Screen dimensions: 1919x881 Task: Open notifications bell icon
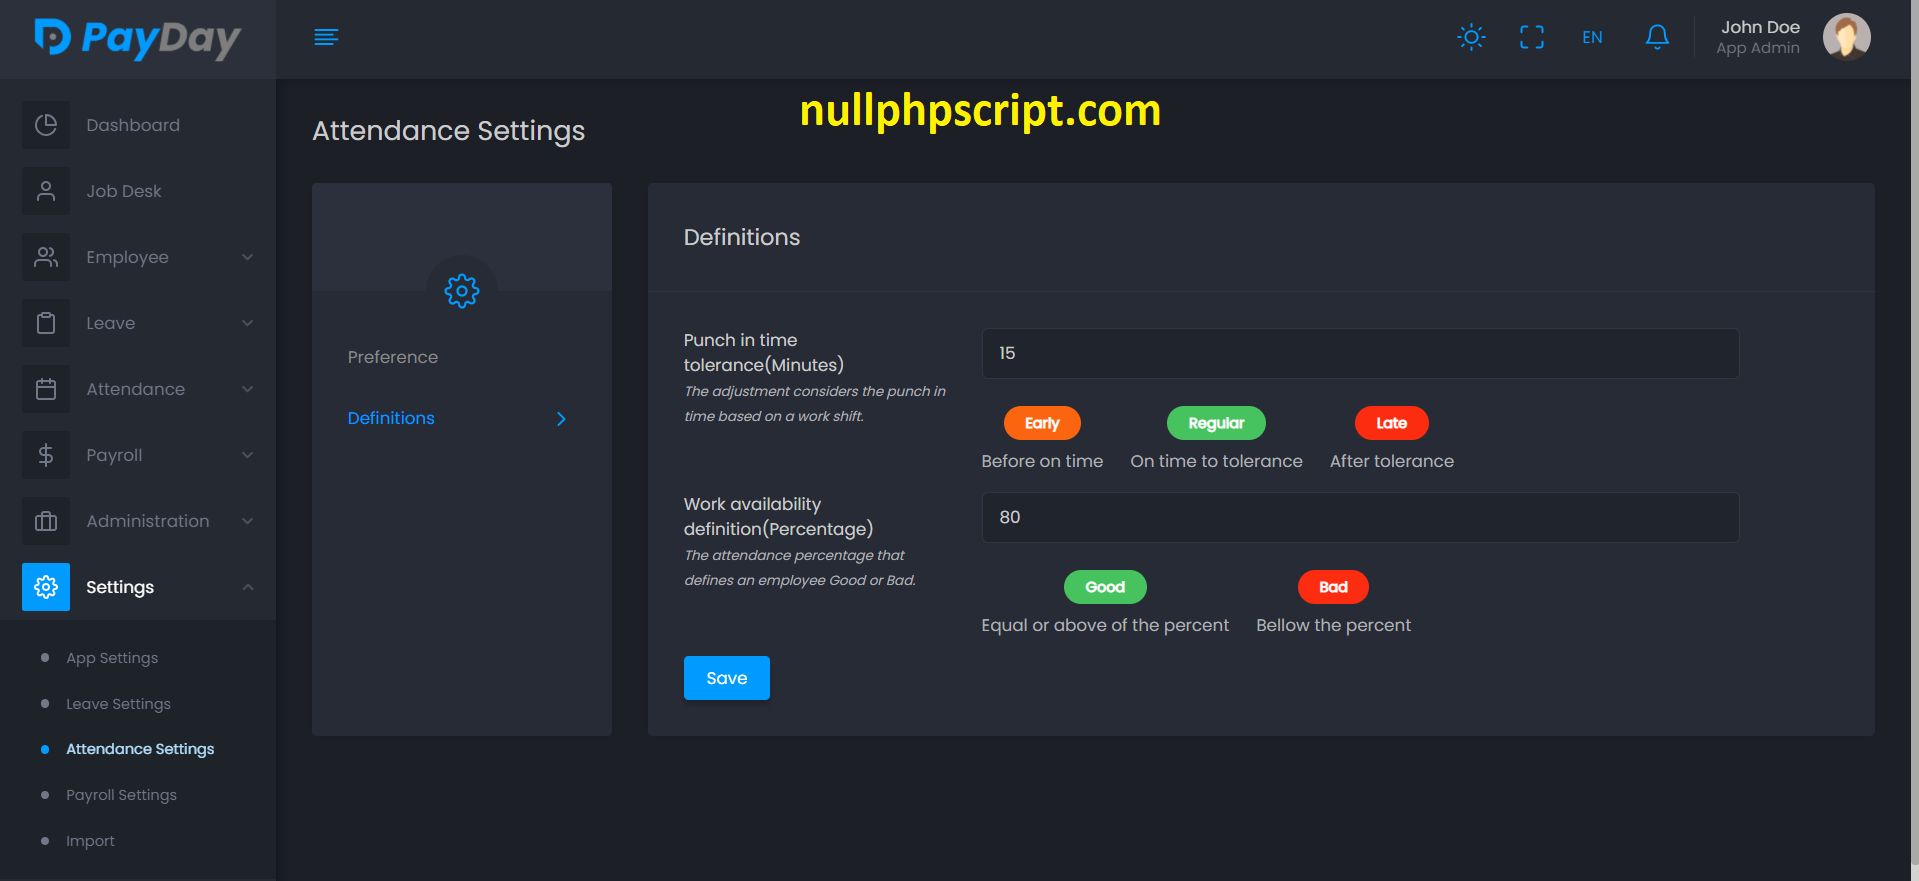pos(1657,38)
